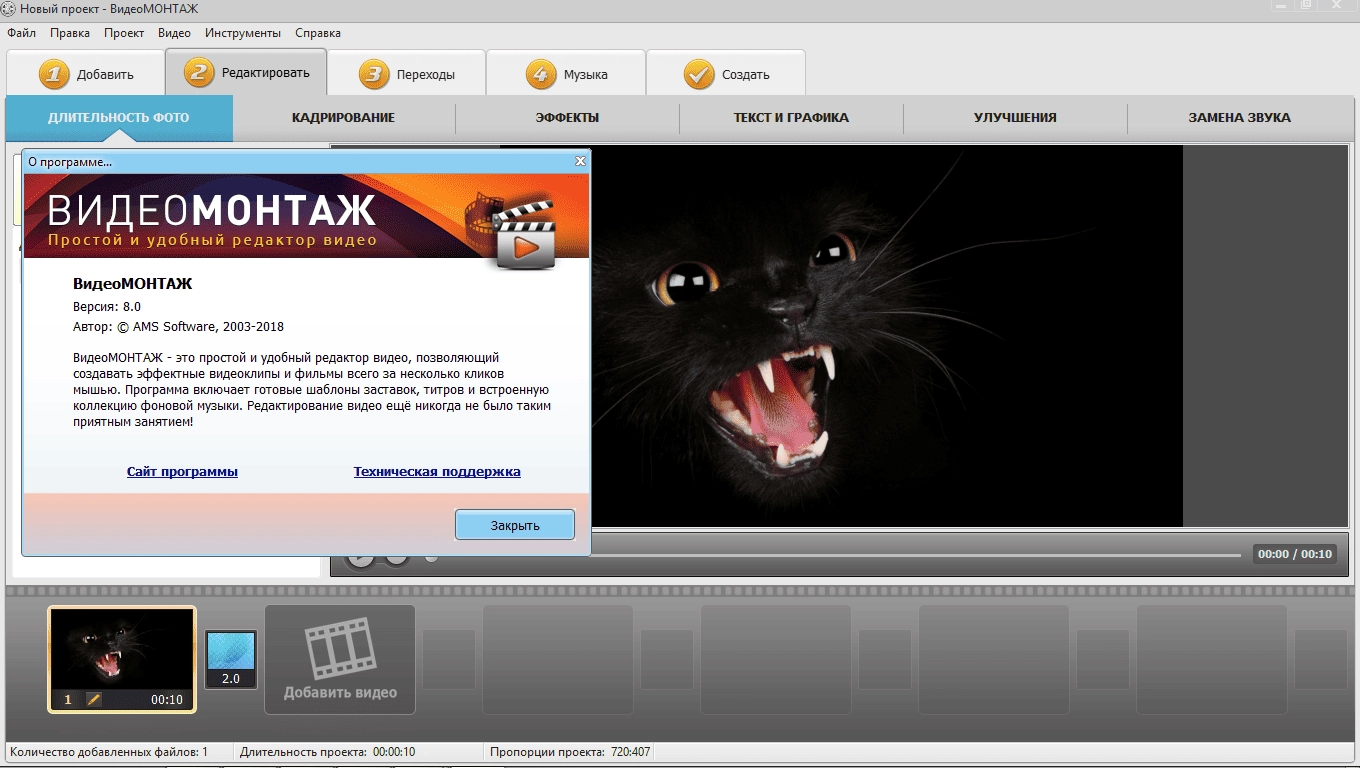Switch to the УЛУЧШЕНИЯ sub-tab

coord(1015,117)
